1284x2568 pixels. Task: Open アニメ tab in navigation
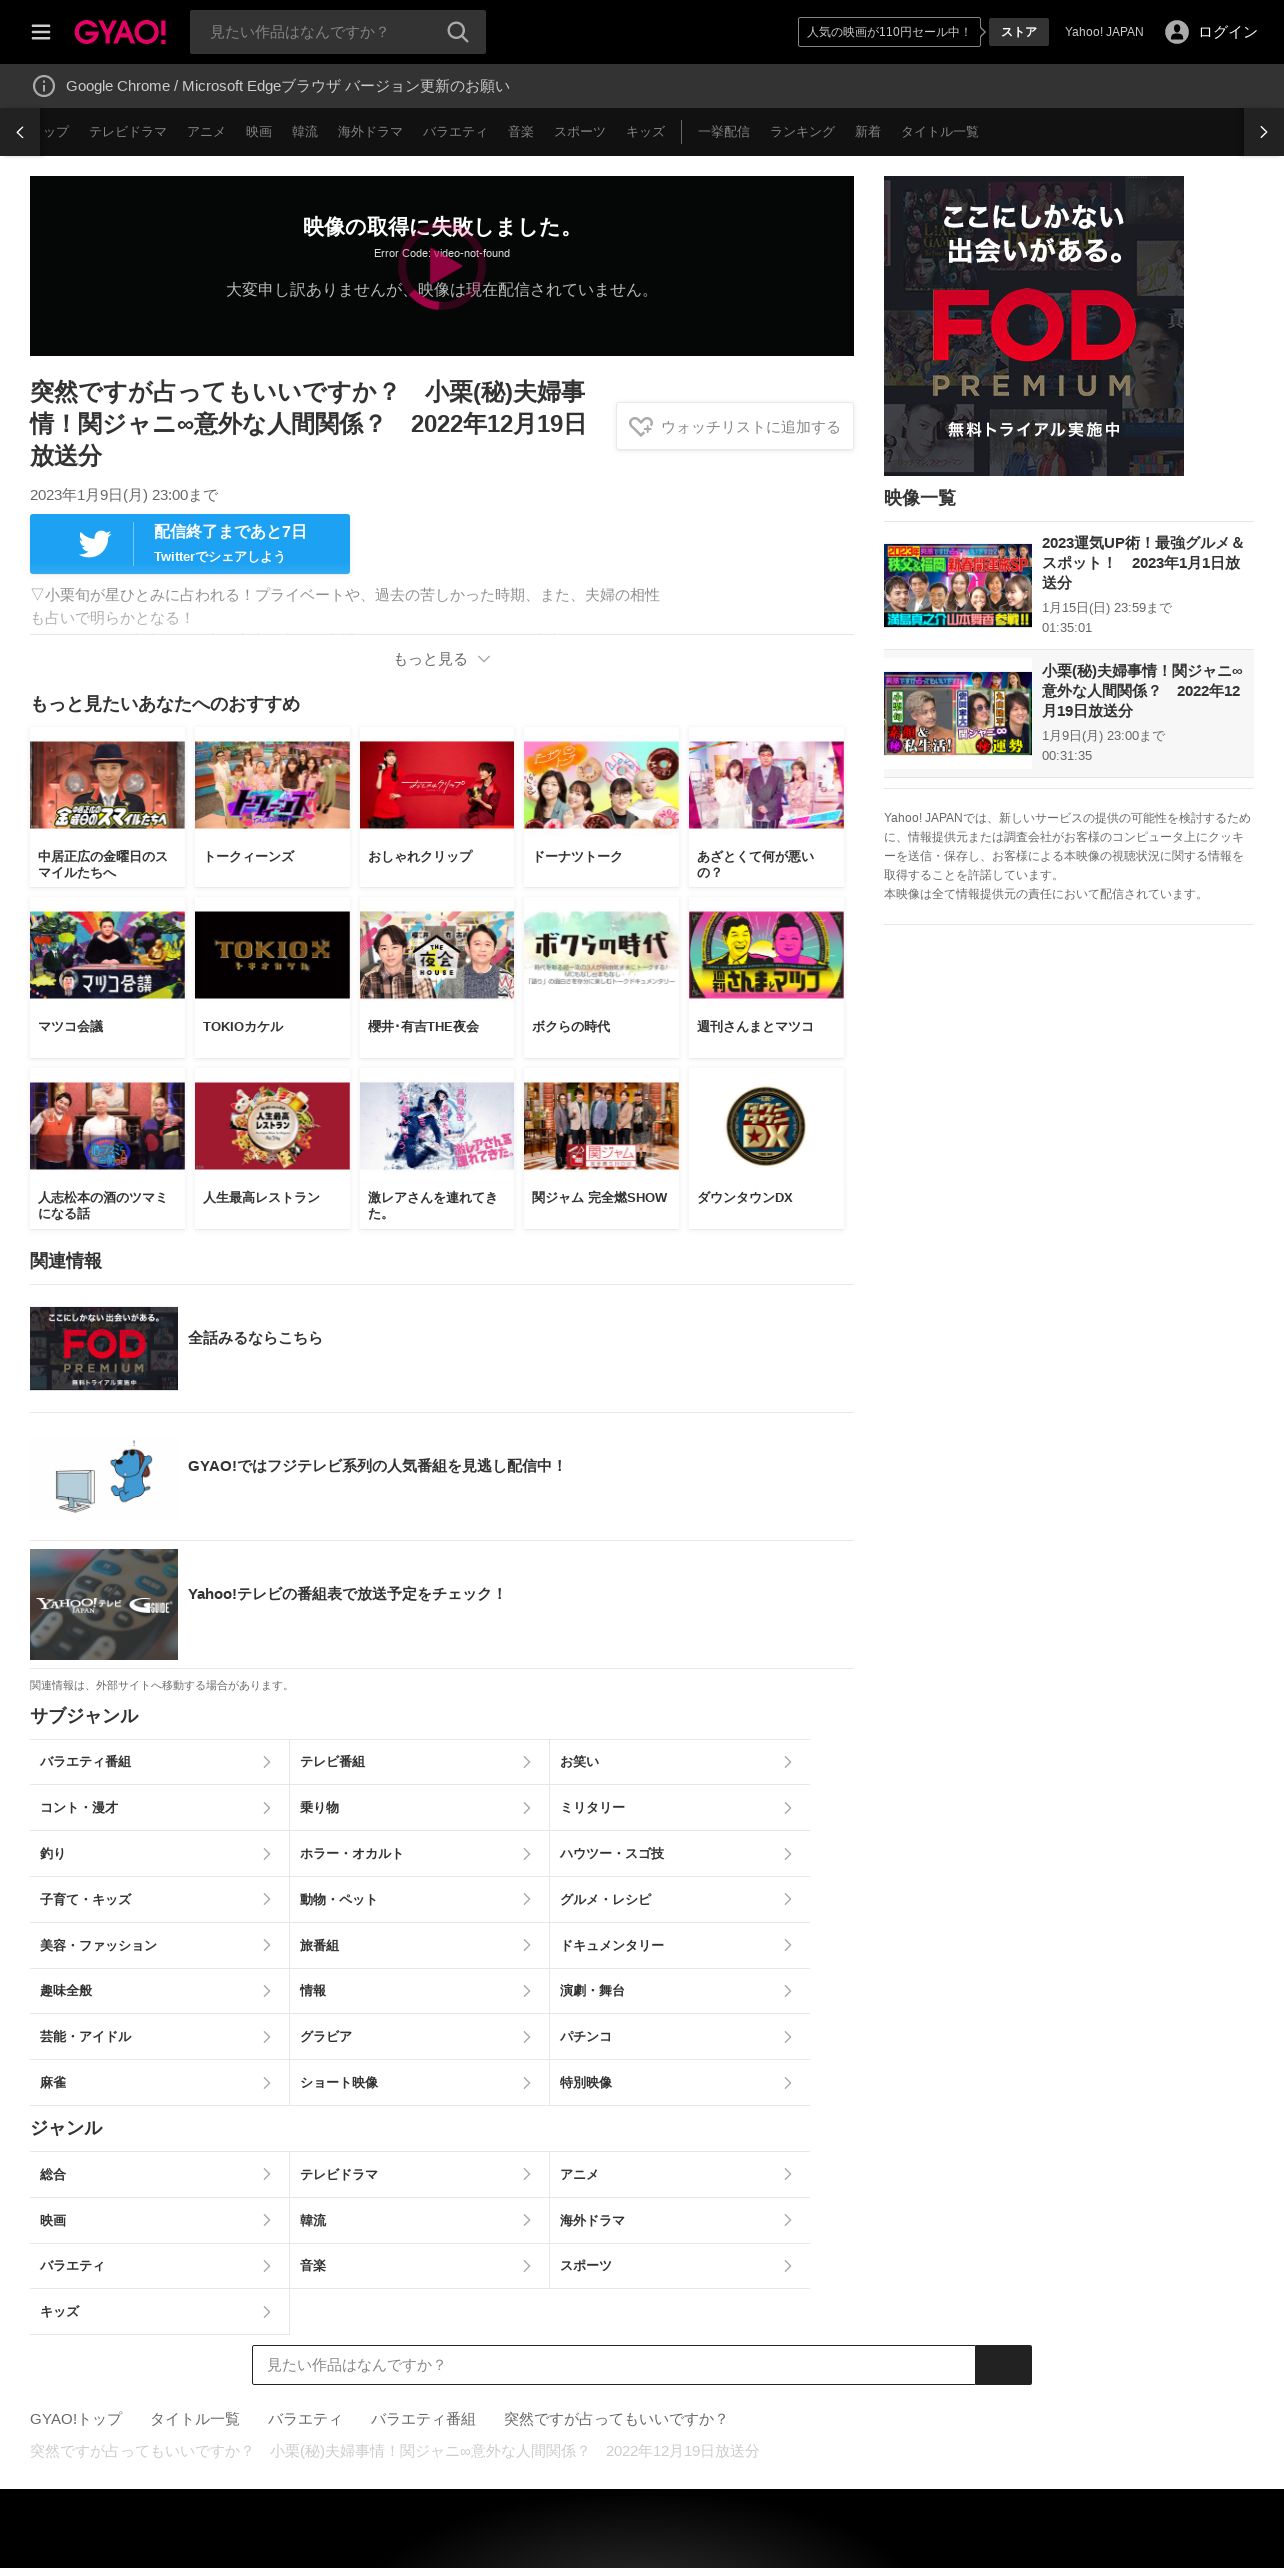(x=206, y=132)
